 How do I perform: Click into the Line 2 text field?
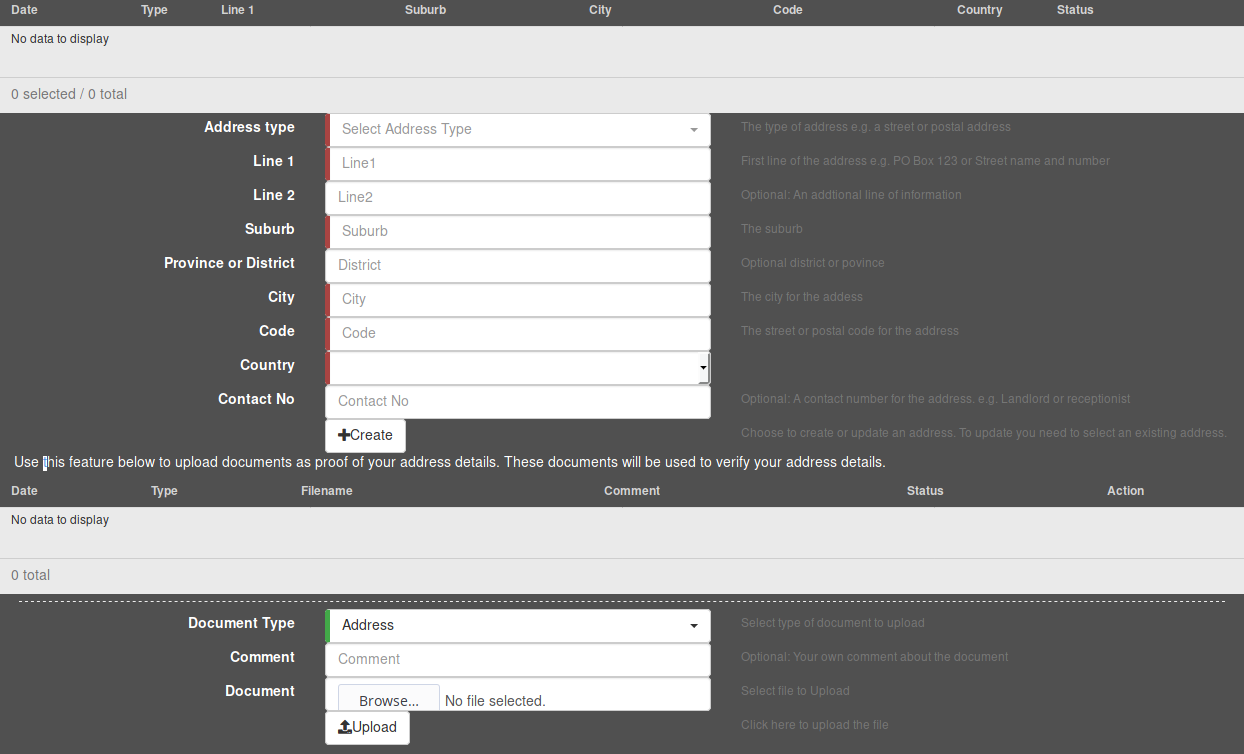[518, 197]
